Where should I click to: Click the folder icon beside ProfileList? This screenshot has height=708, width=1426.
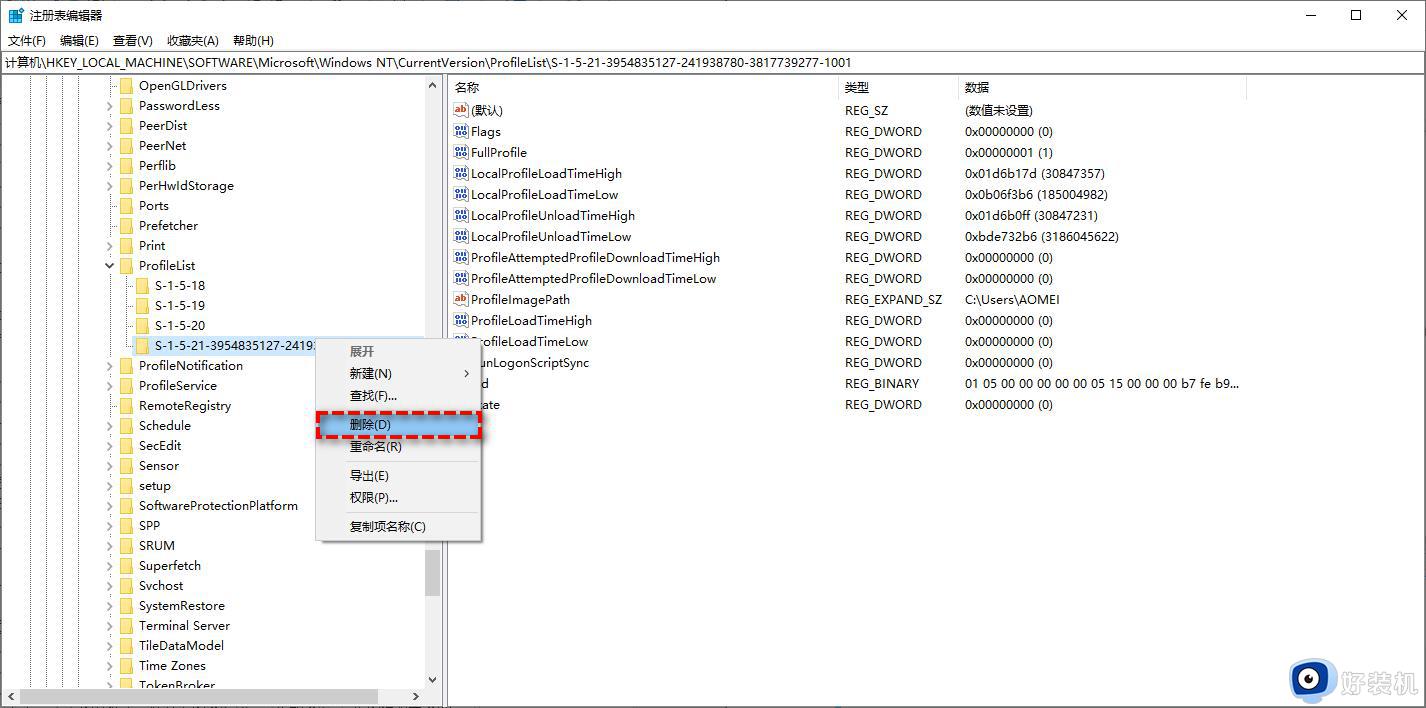pyautogui.click(x=126, y=266)
